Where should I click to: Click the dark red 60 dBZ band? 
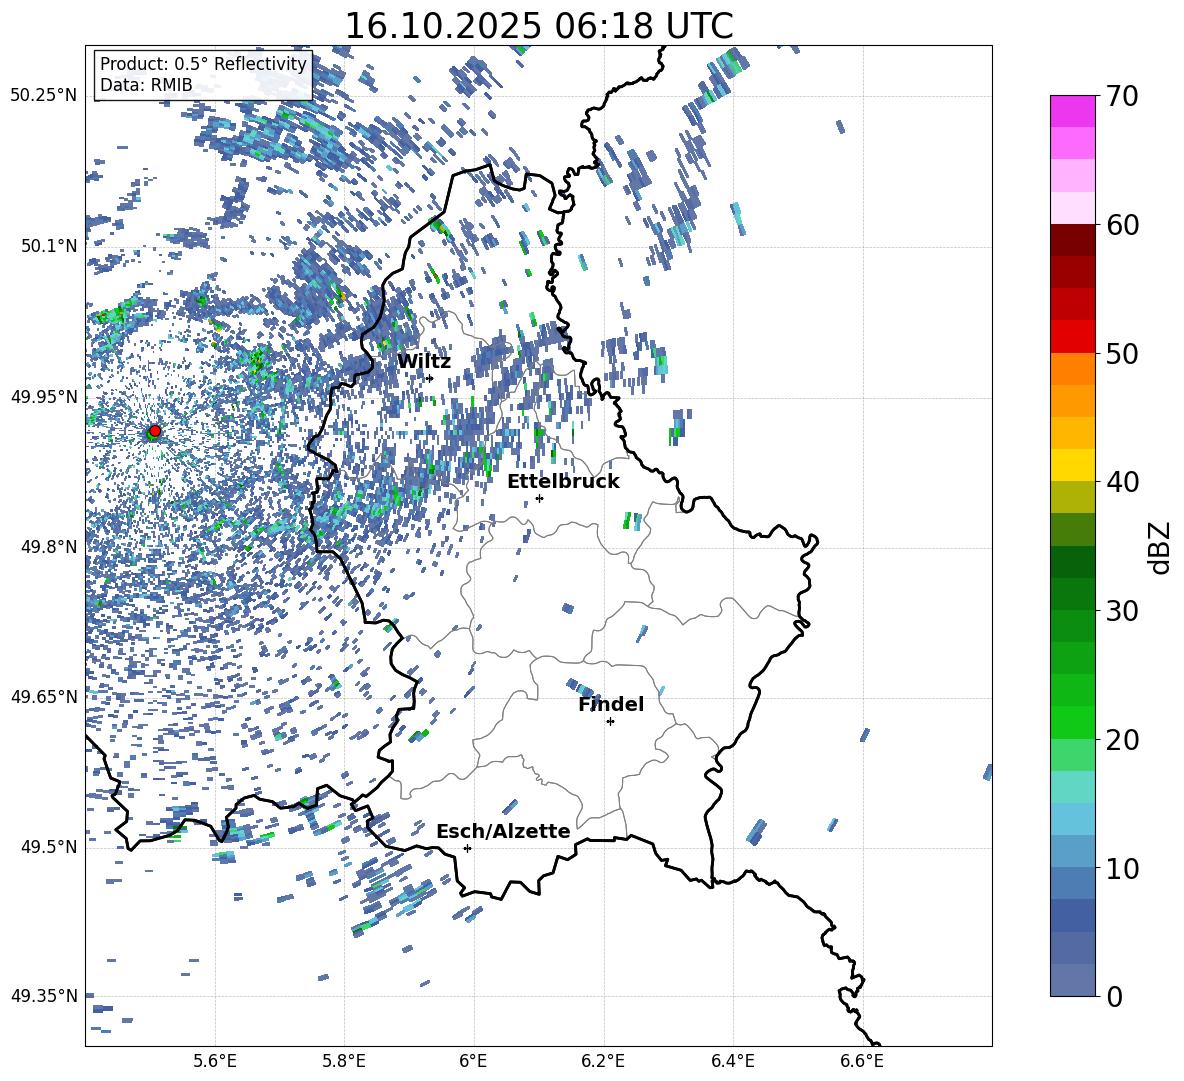click(1072, 239)
